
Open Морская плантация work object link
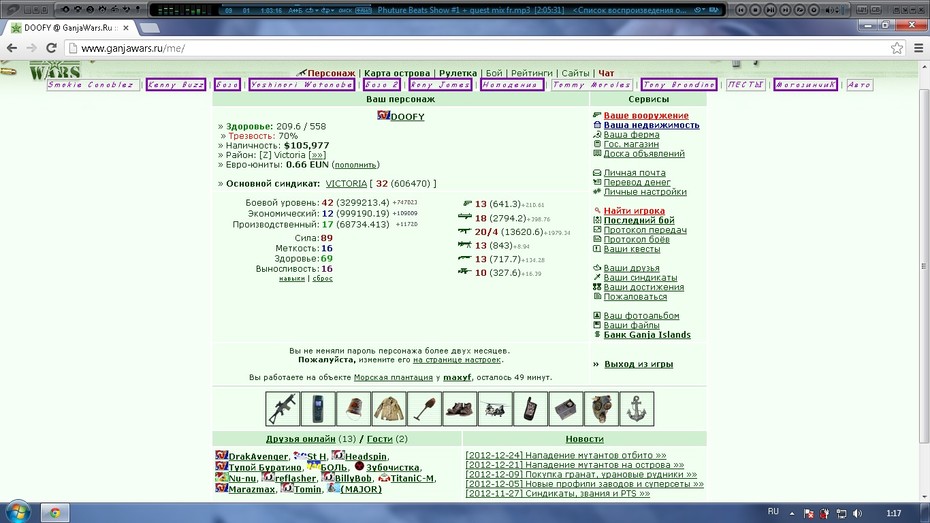pyautogui.click(x=393, y=377)
